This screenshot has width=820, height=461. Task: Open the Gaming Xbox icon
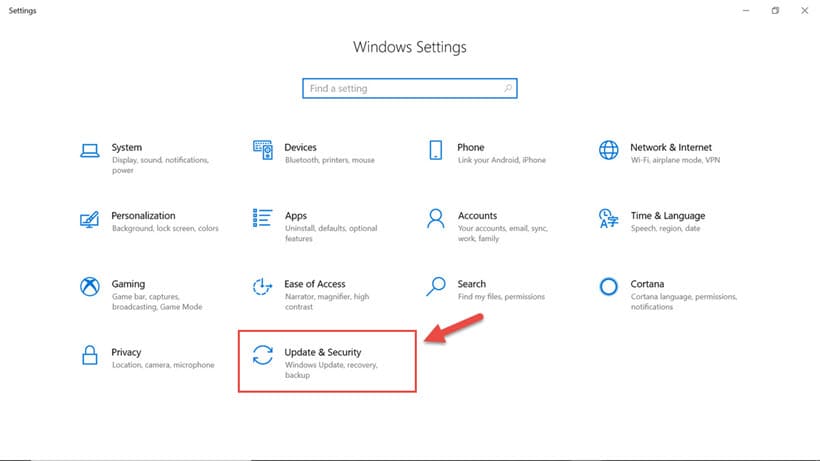(x=90, y=286)
